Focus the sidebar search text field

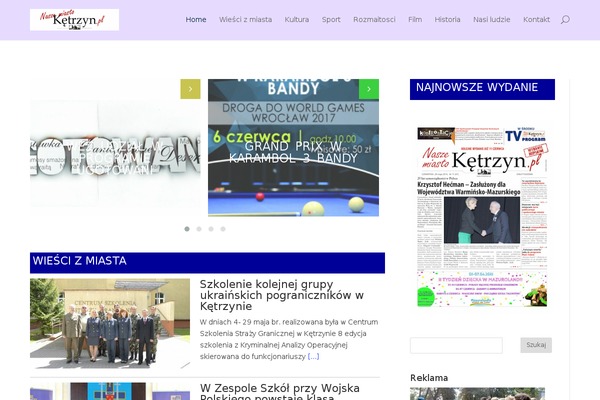(x=456, y=345)
